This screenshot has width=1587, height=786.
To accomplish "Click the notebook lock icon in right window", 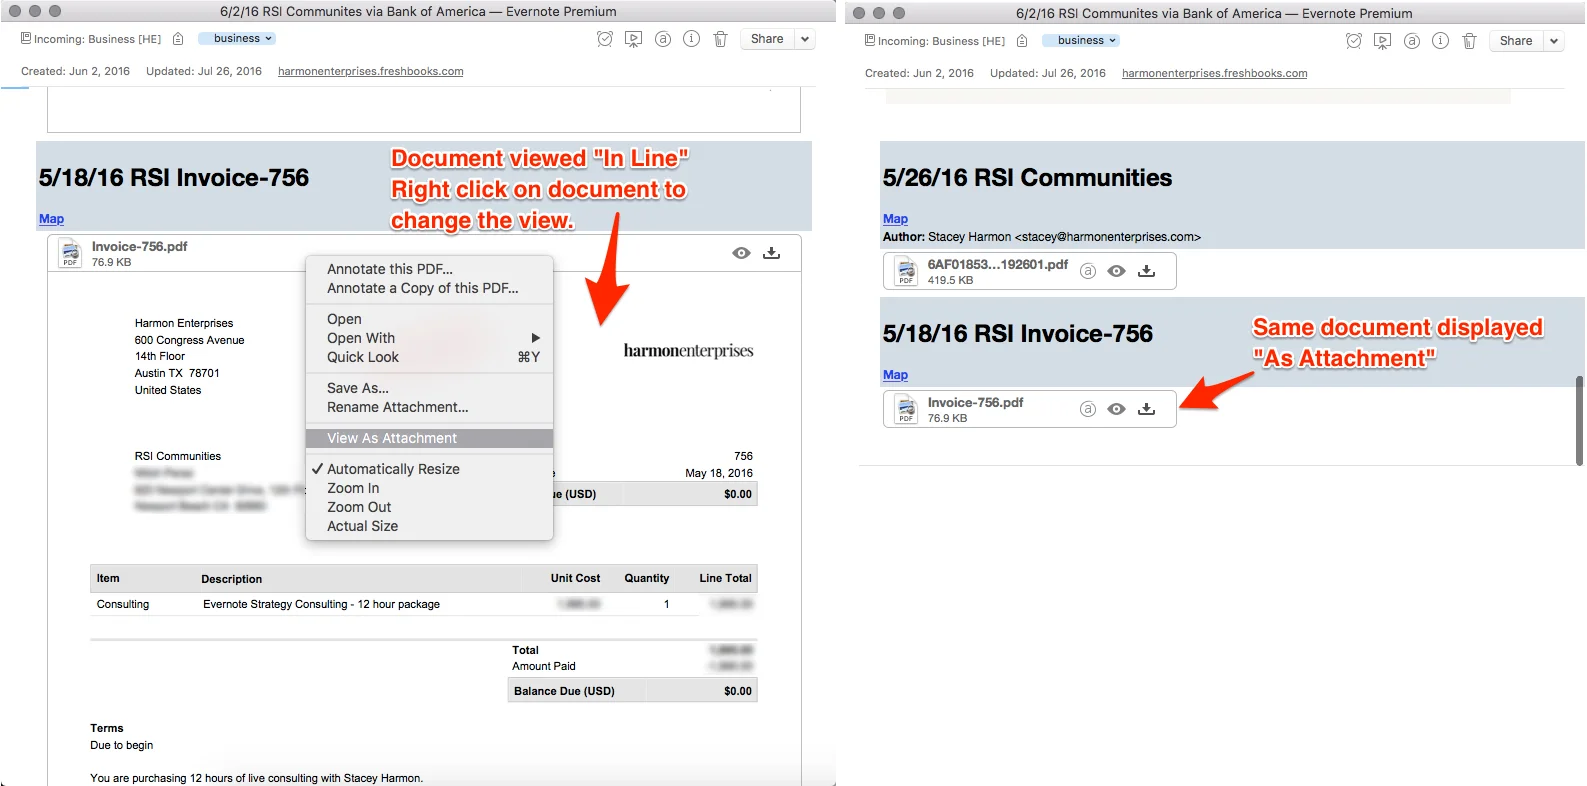I will pyautogui.click(x=1022, y=41).
